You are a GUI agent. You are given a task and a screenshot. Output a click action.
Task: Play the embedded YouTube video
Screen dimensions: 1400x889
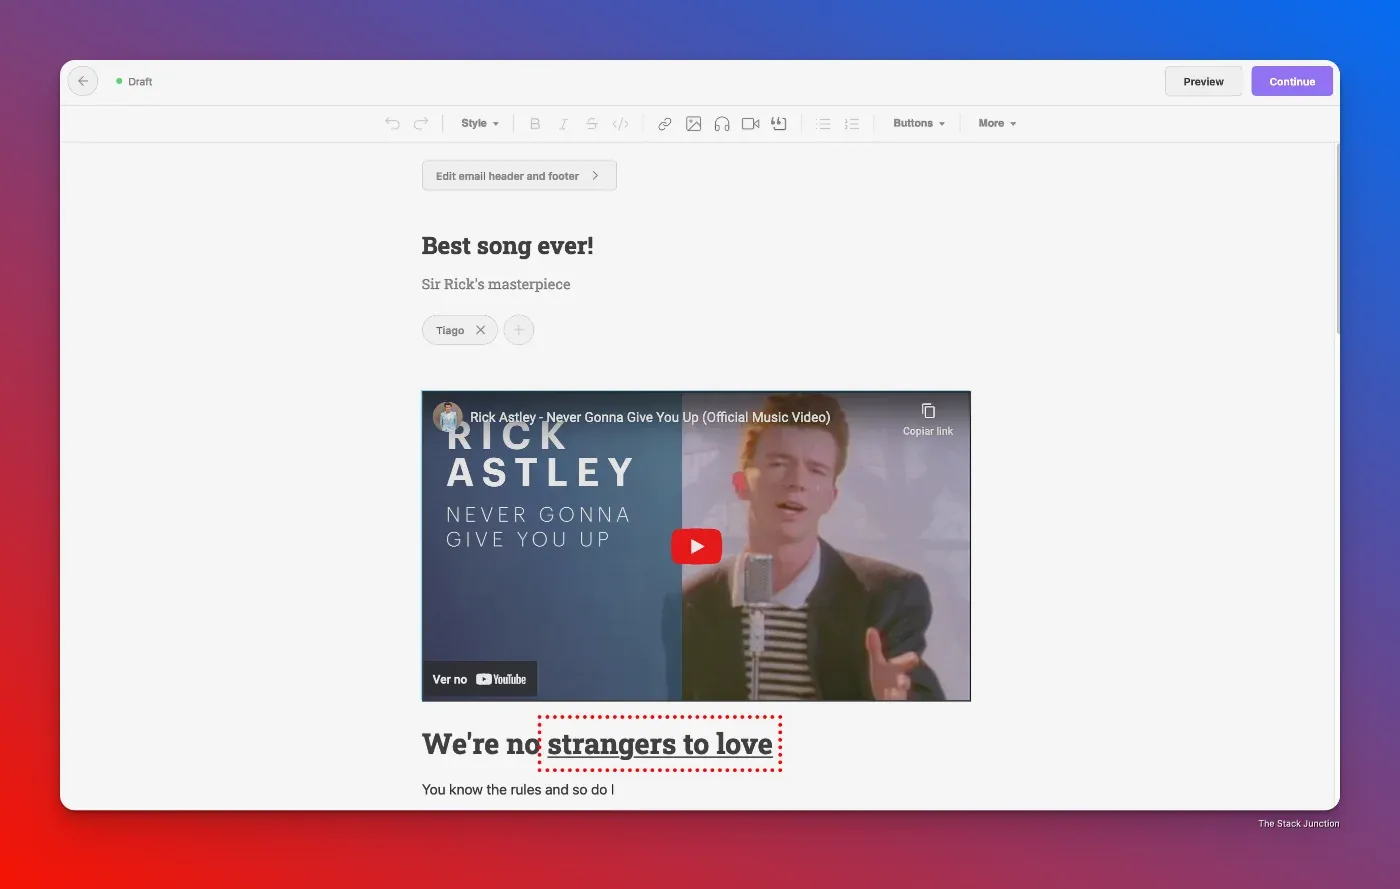pos(696,546)
